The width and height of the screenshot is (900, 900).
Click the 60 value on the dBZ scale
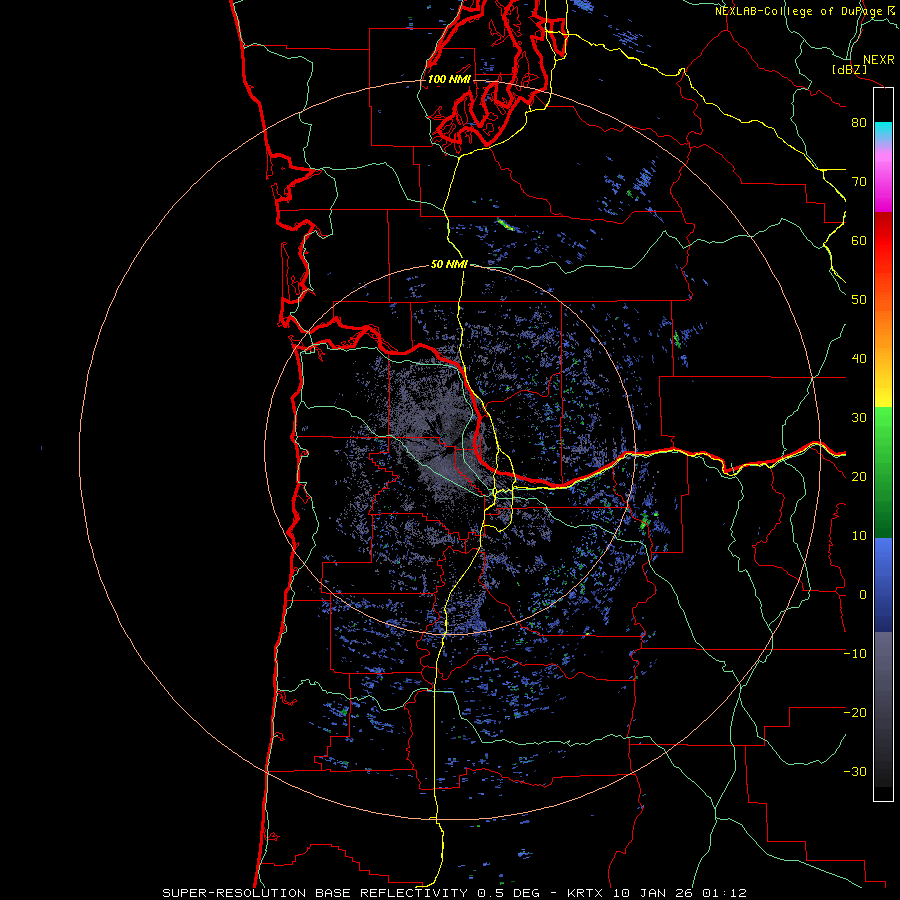[x=859, y=241]
